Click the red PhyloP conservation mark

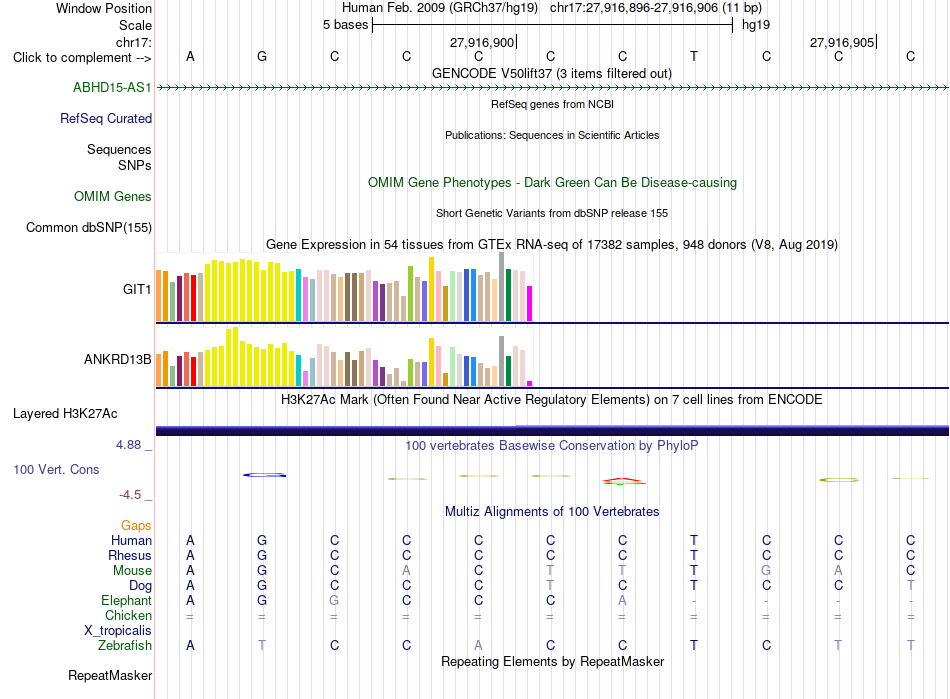[622, 480]
